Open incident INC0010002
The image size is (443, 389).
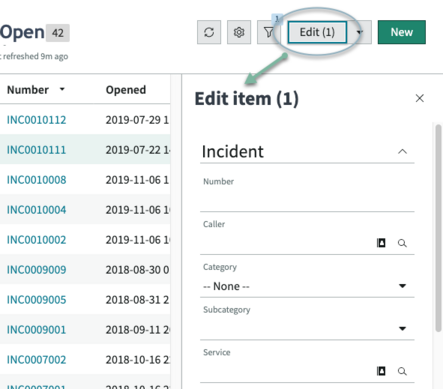36,240
